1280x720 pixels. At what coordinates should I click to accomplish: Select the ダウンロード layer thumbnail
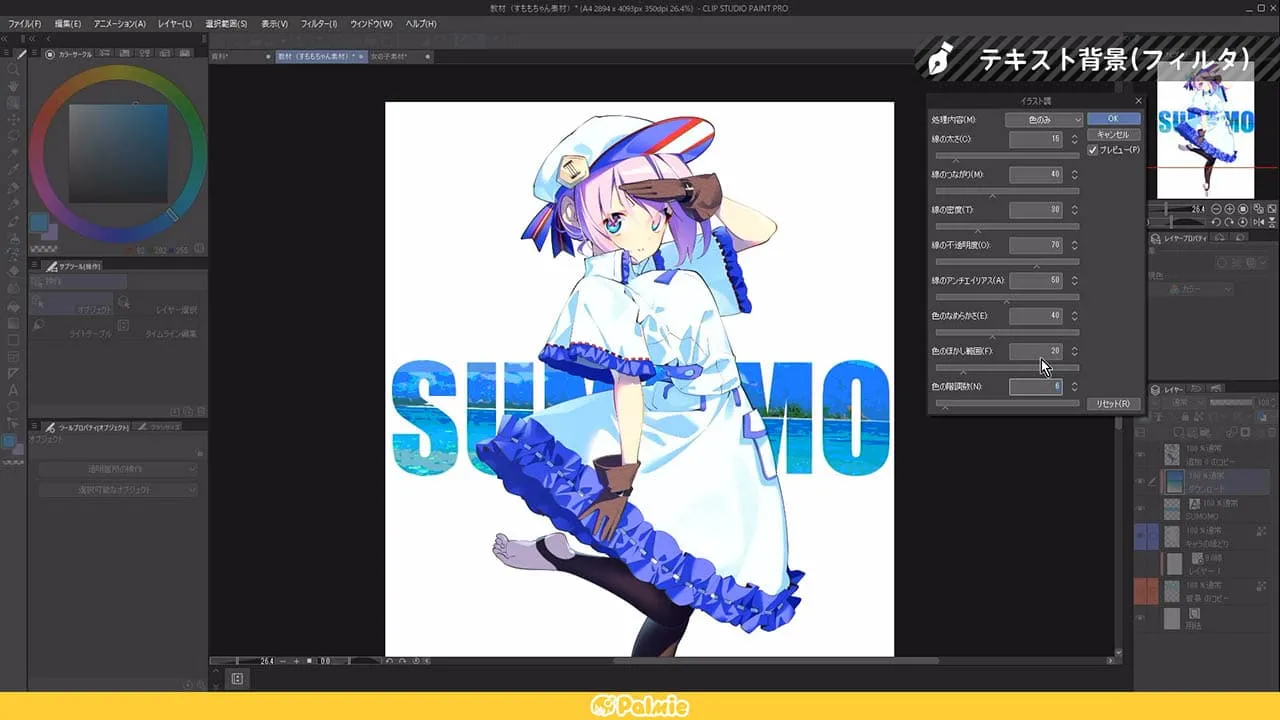pos(1172,481)
